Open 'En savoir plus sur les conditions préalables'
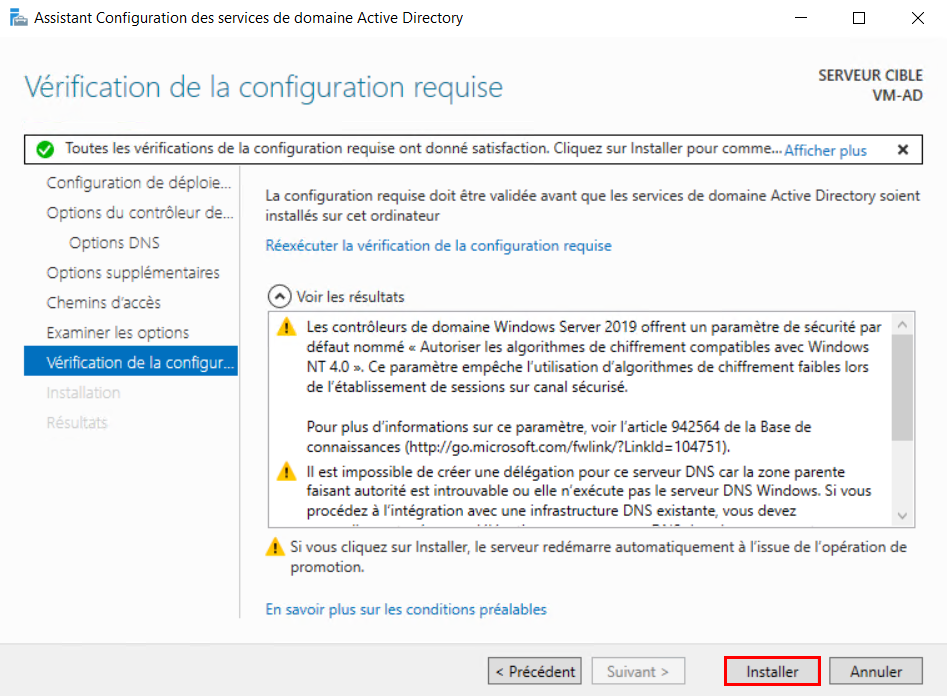 [406, 609]
